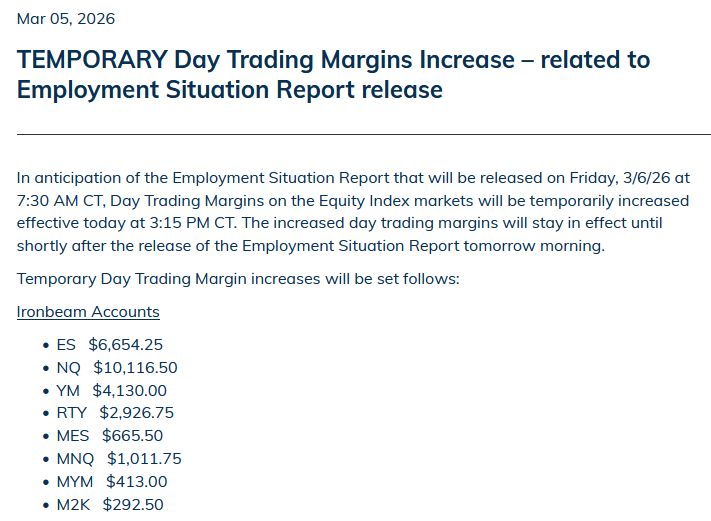Select the NQ ticker symbol
Viewport: 711px width, 521px height.
[68, 368]
